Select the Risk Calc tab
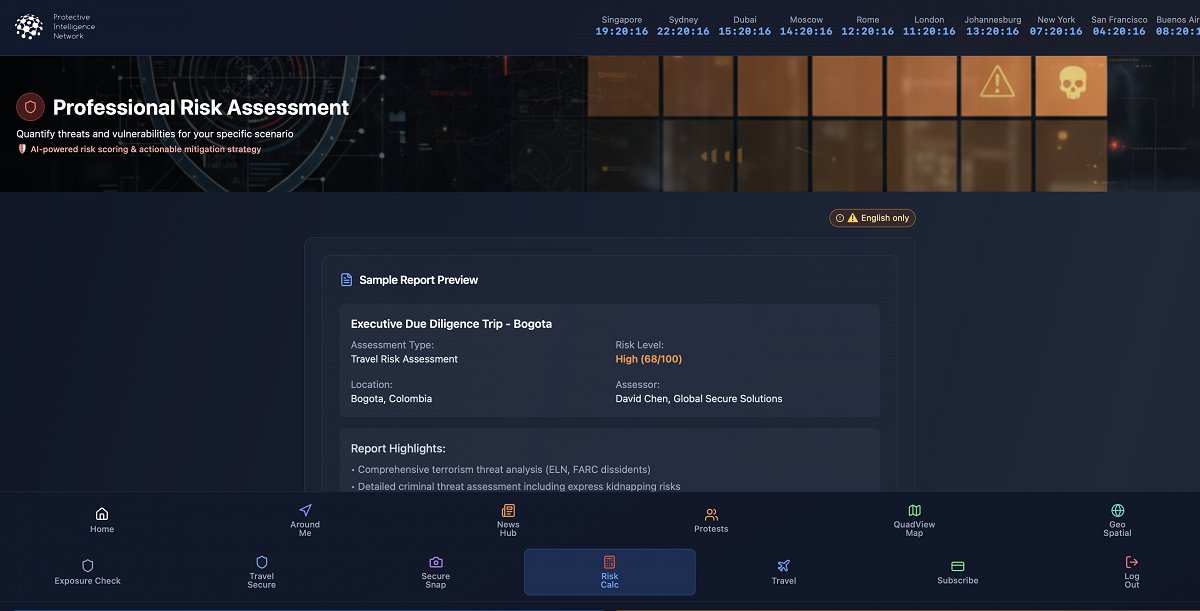The image size is (1200, 611). (610, 572)
